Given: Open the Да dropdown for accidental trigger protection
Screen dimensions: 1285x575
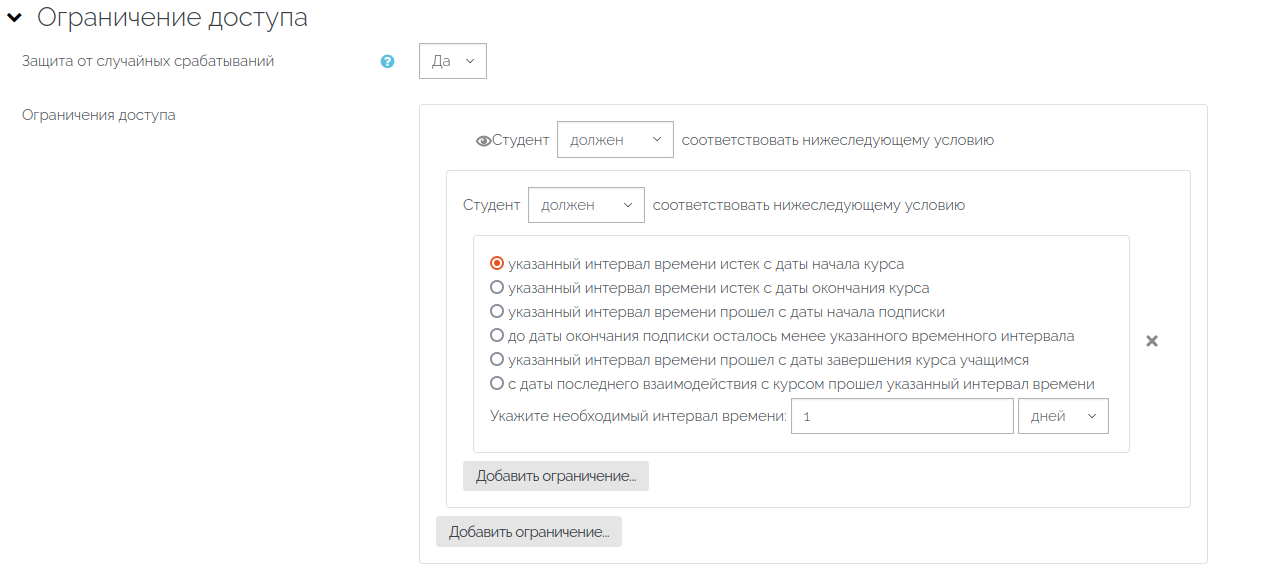Looking at the screenshot, I should [453, 61].
